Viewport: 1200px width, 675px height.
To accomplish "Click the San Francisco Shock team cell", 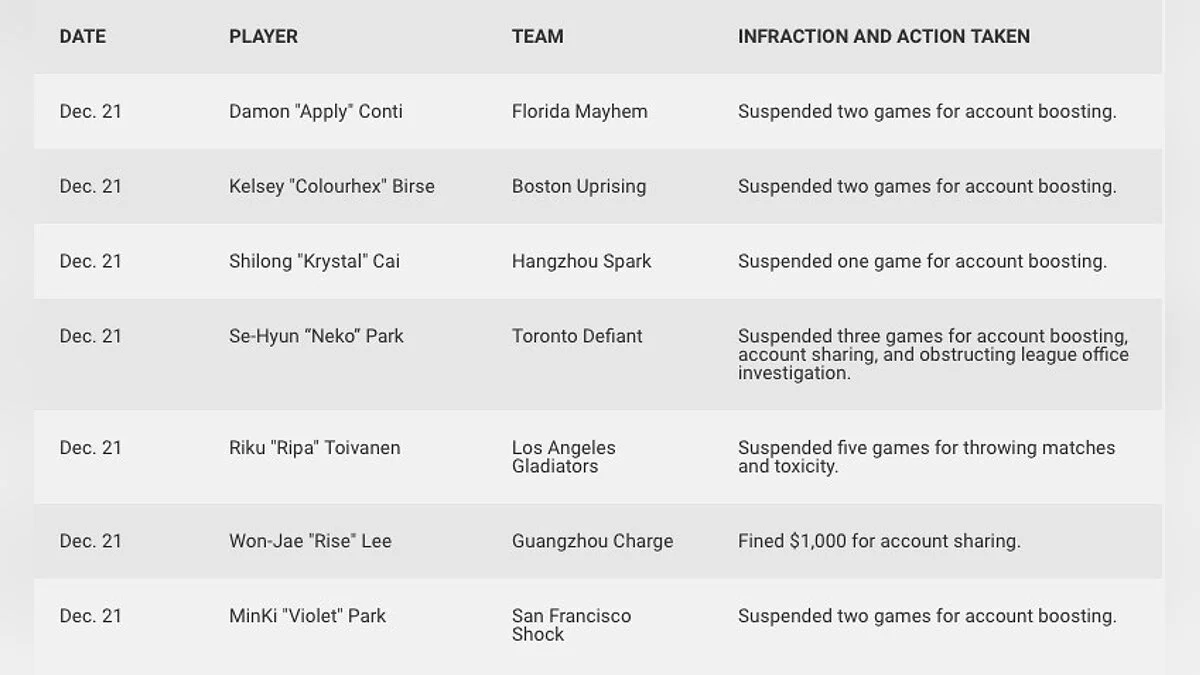I will pos(571,625).
